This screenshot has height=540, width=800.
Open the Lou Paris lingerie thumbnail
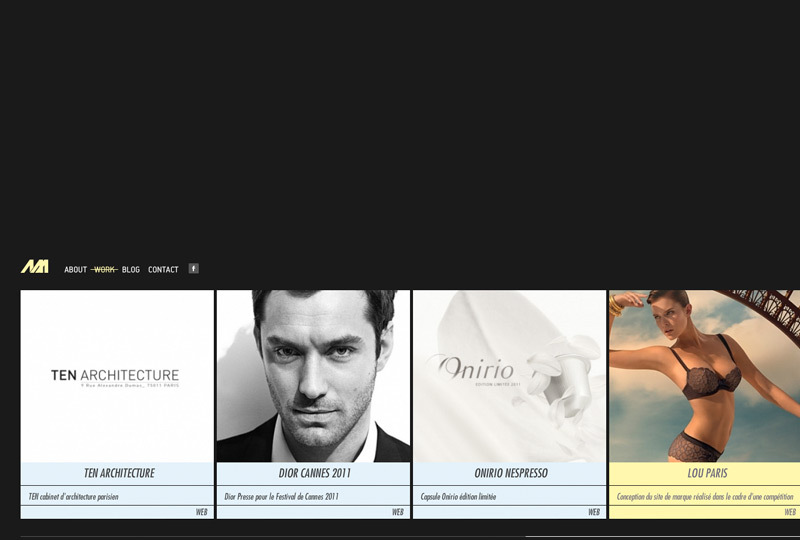(x=705, y=376)
